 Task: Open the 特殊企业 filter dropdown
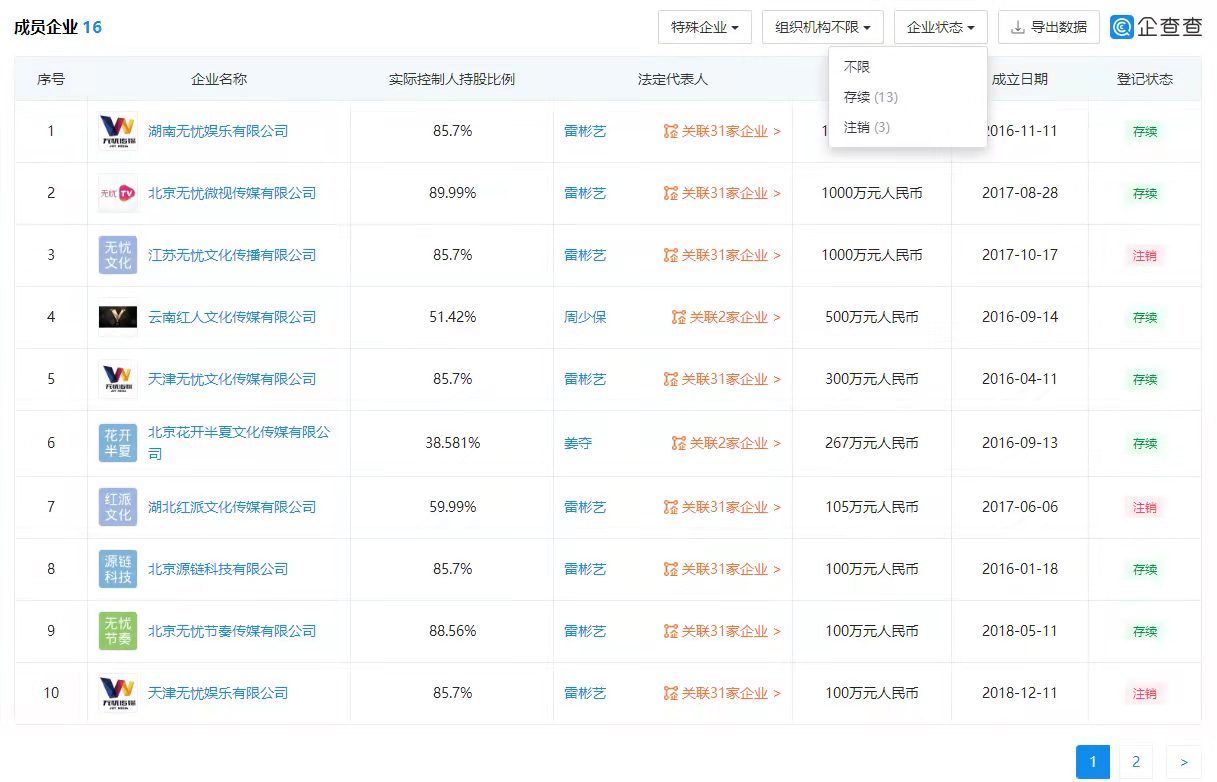(705, 27)
